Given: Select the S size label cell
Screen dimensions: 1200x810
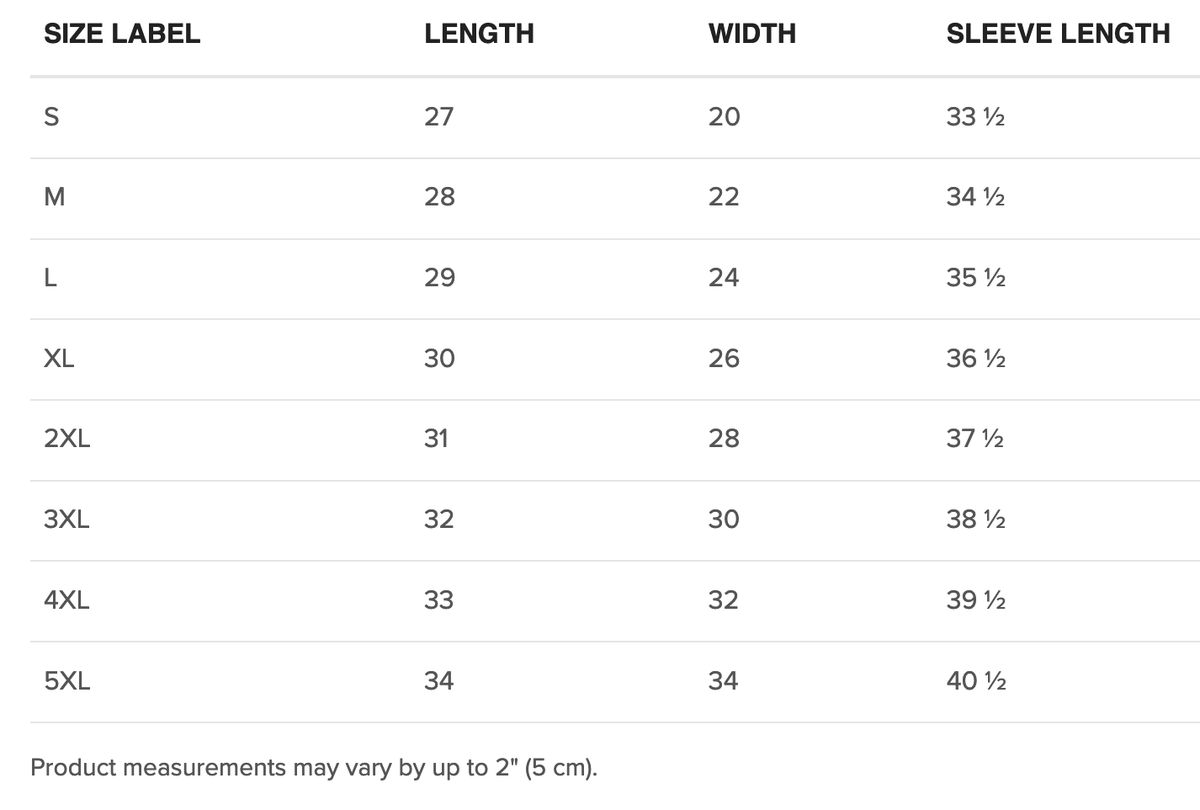Looking at the screenshot, I should click(x=52, y=117).
